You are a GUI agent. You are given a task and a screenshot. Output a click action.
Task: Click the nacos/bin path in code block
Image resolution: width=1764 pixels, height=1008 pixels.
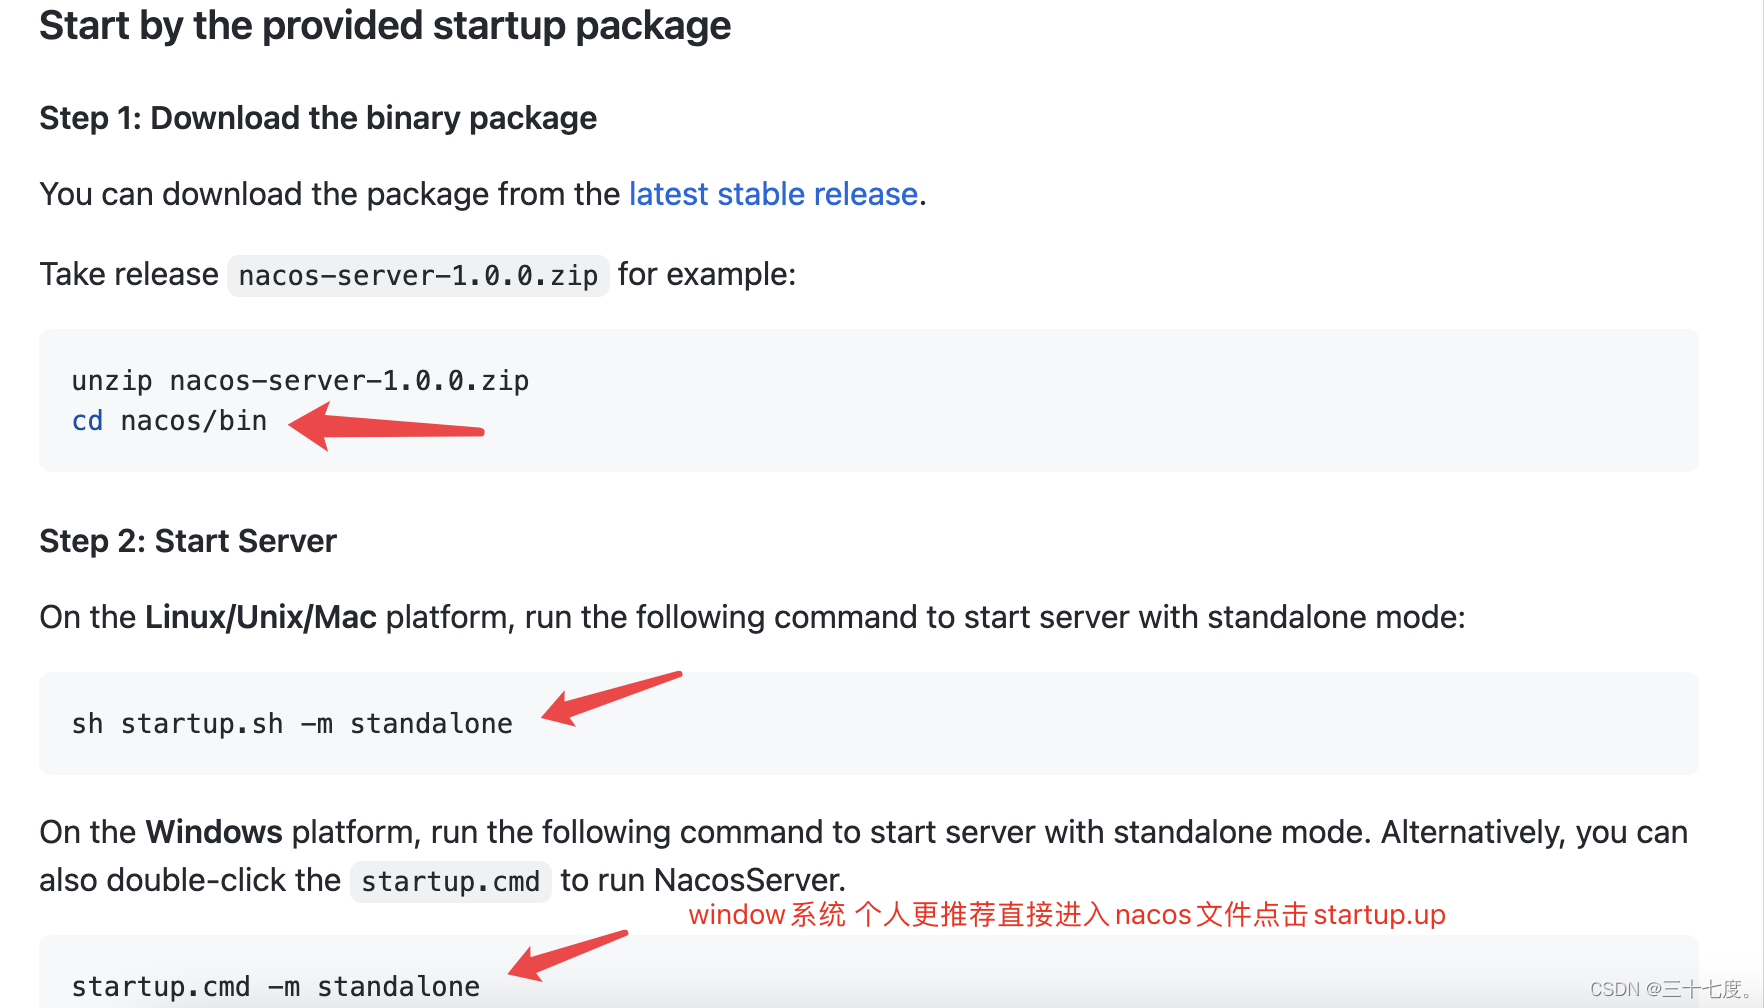[194, 421]
